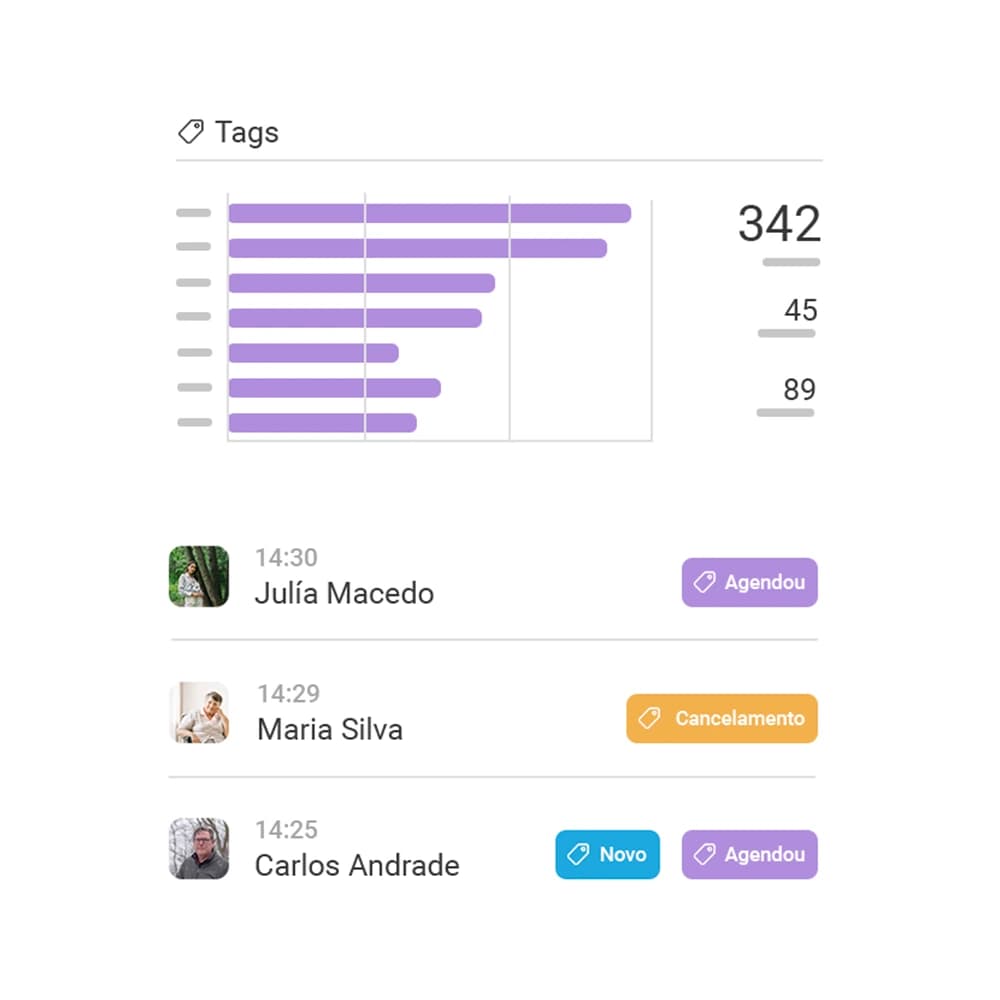Click the tag icon in the Novo badge
Image resolution: width=1000 pixels, height=1000 pixels.
click(x=578, y=854)
